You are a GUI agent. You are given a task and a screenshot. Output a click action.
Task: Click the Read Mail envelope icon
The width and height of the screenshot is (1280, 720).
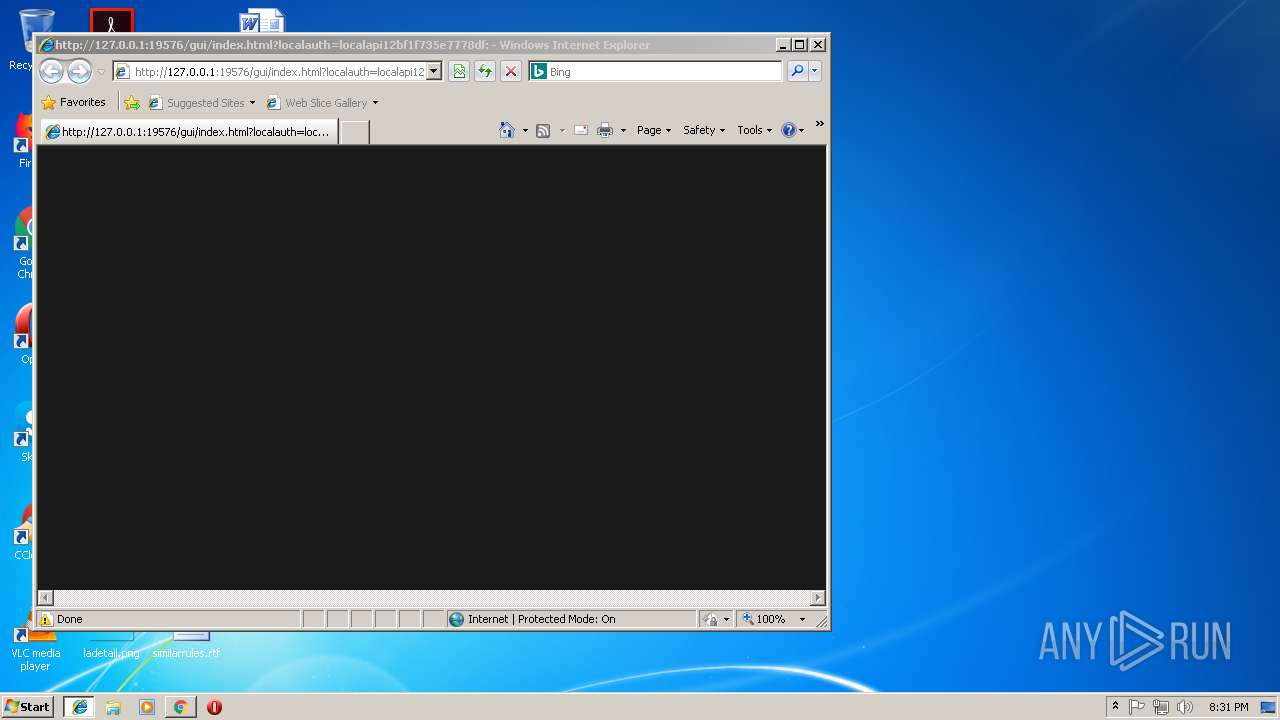click(580, 130)
